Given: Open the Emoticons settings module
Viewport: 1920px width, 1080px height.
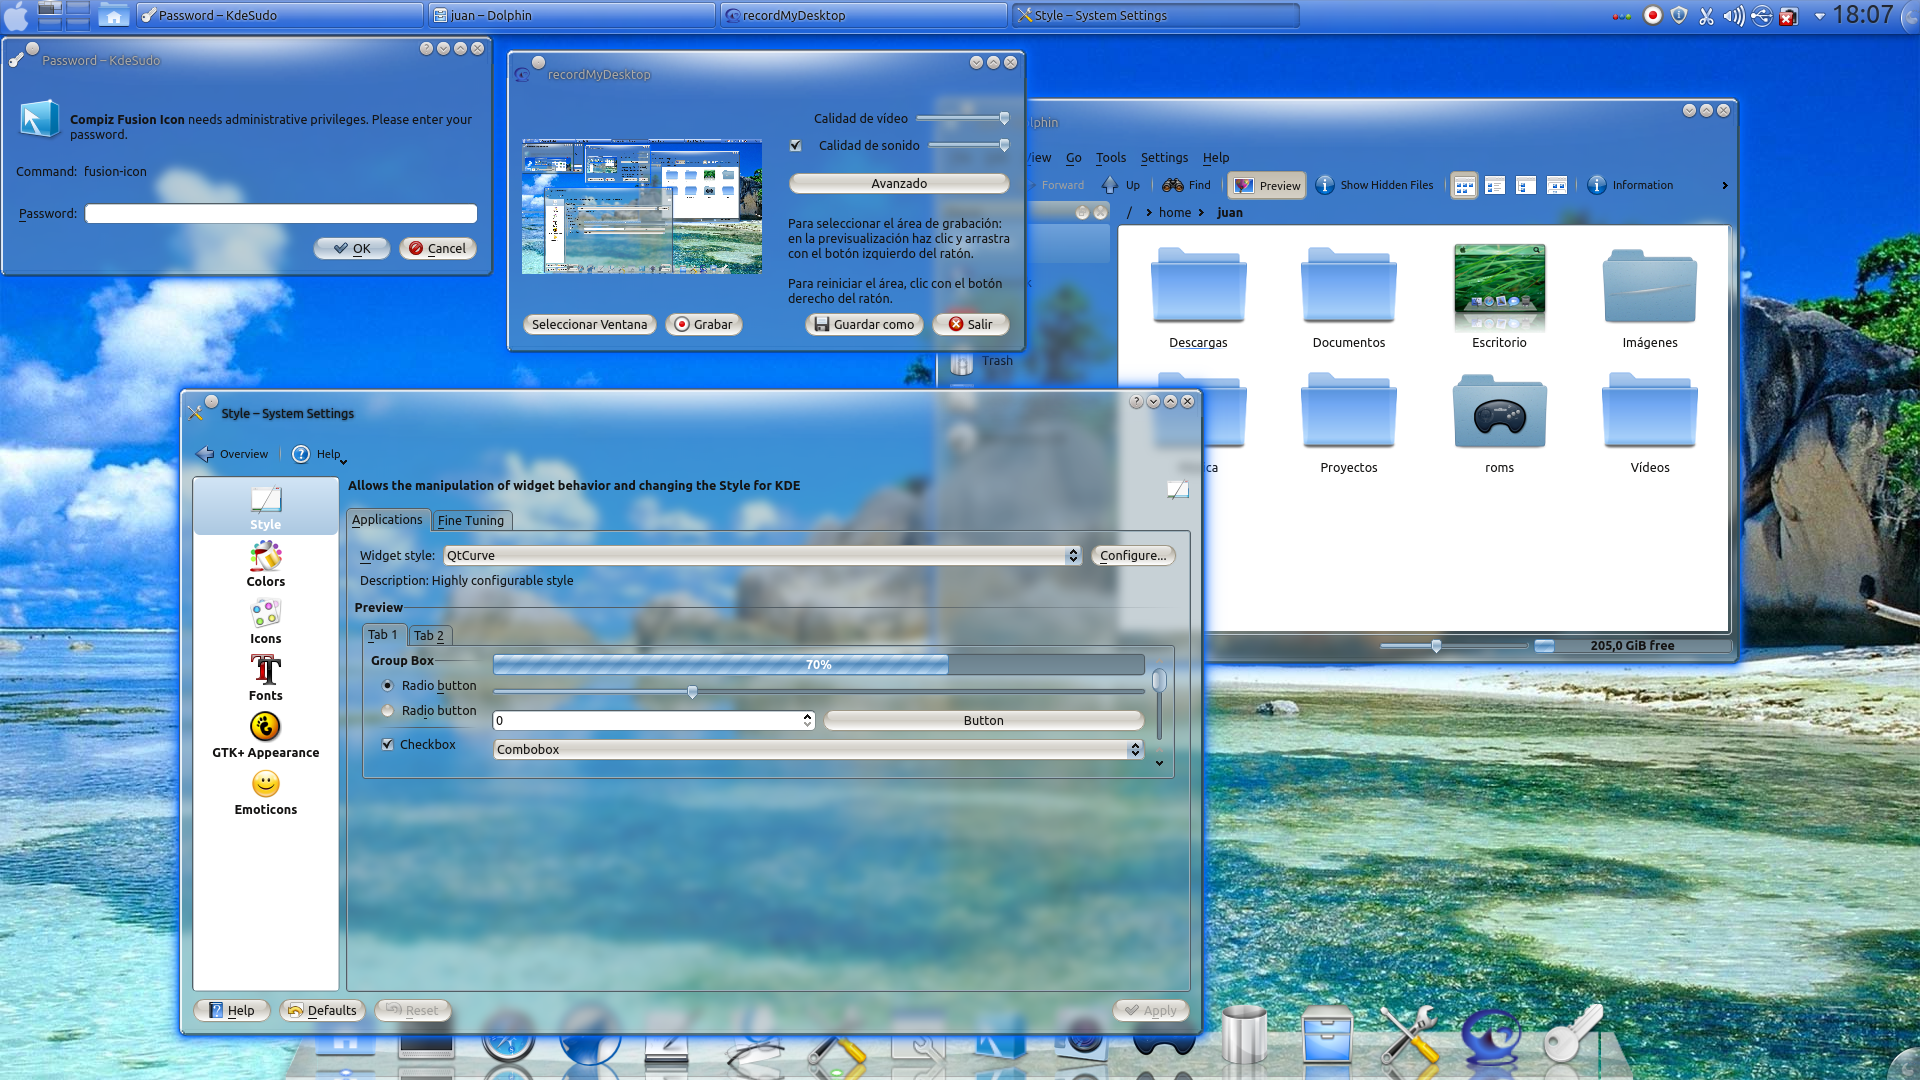Looking at the screenshot, I should click(265, 792).
